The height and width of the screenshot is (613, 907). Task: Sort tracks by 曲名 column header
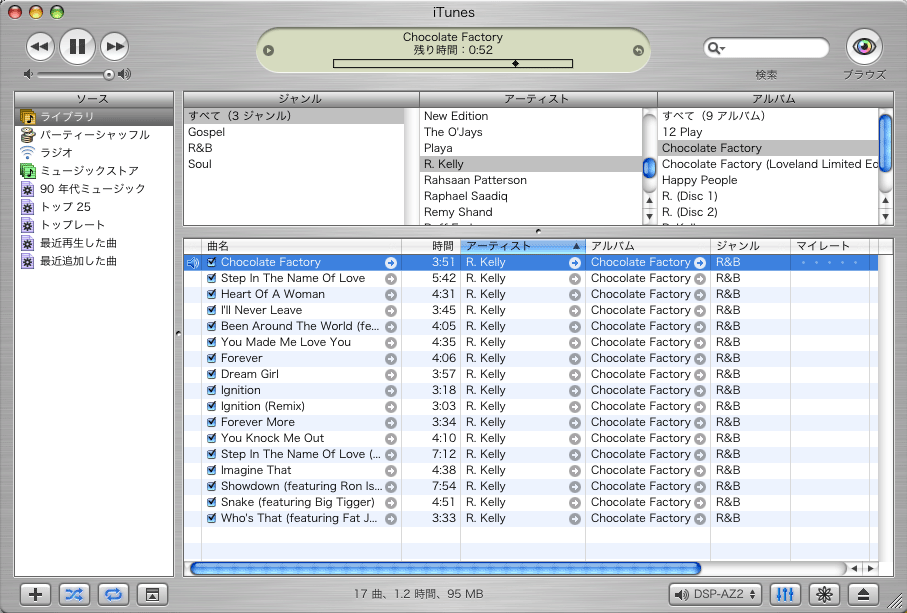tap(301, 246)
